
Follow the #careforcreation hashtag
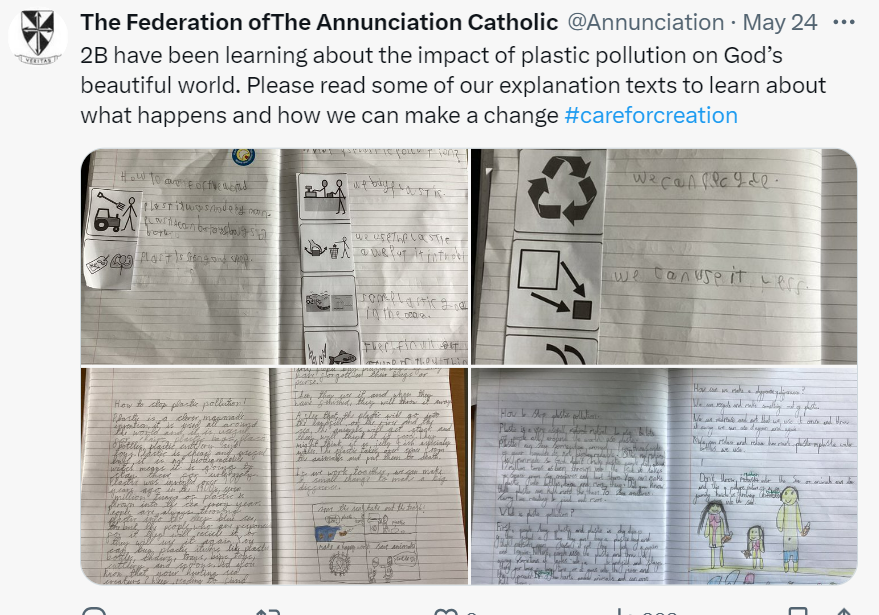[651, 115]
